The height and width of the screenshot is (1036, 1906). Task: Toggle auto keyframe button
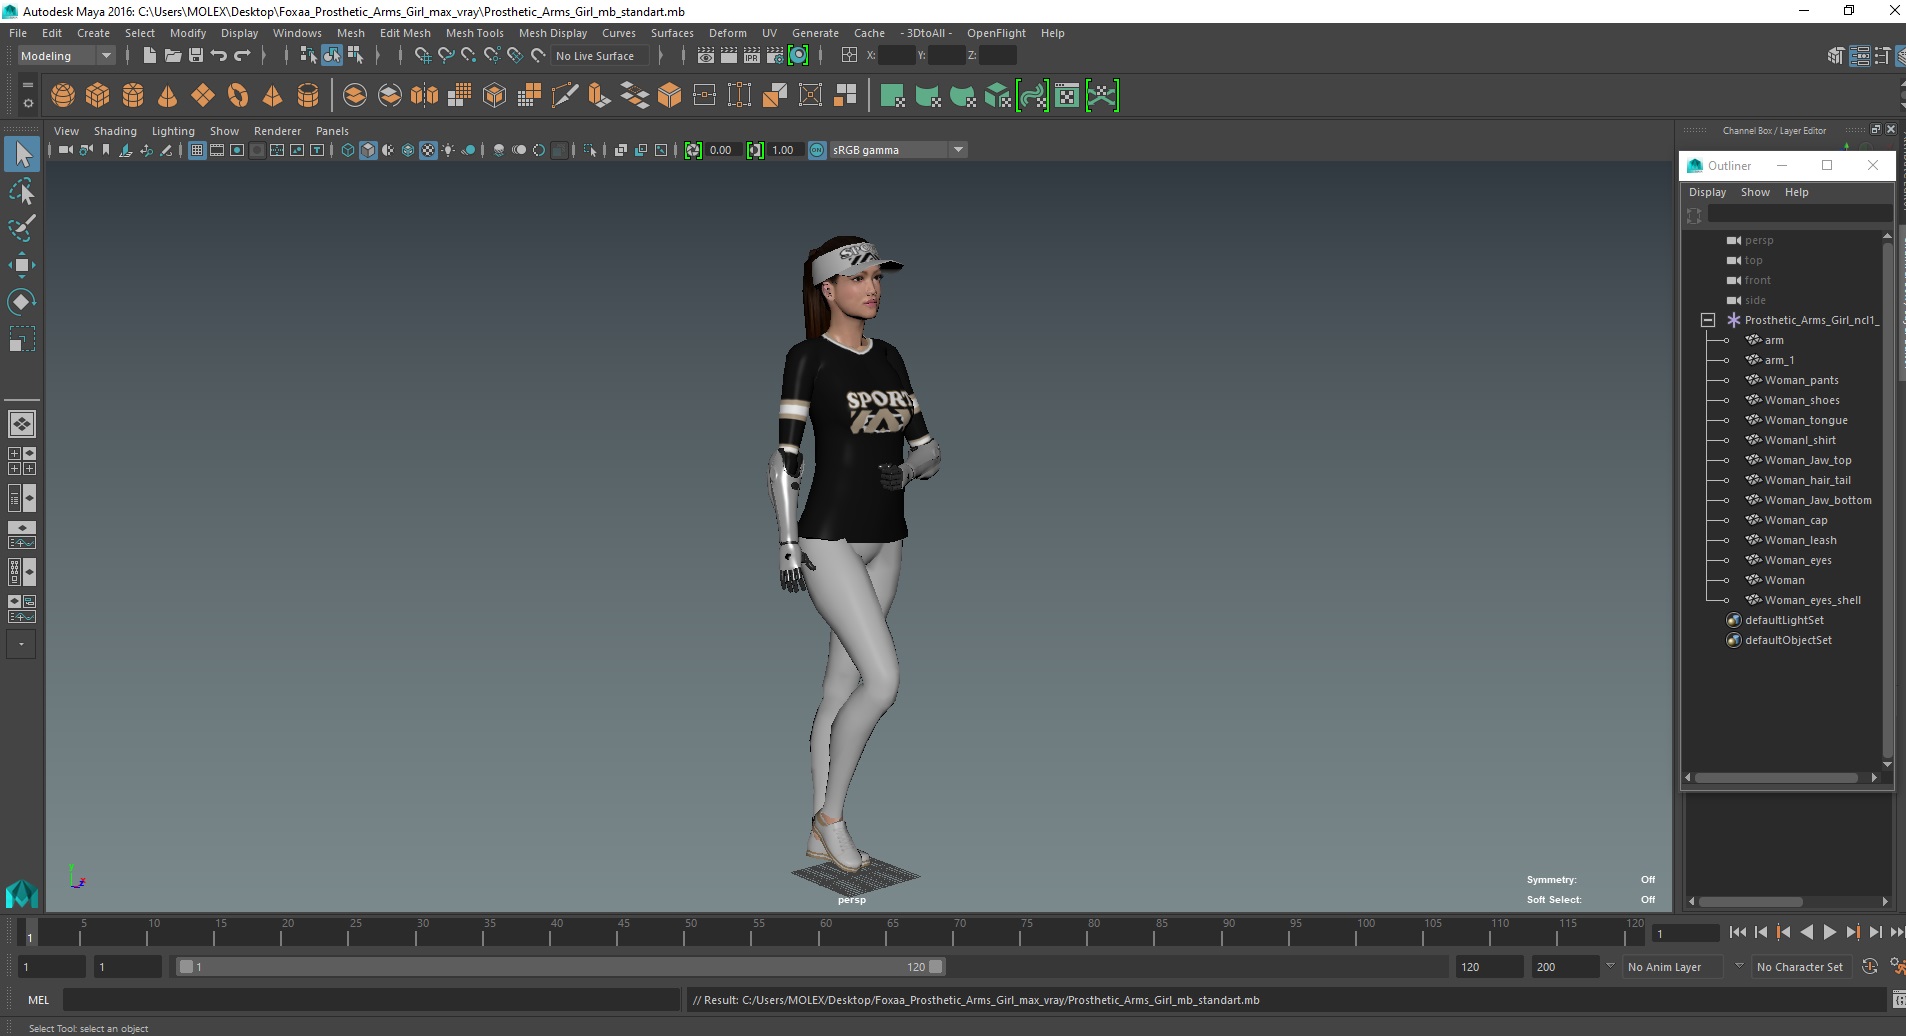tap(1870, 966)
